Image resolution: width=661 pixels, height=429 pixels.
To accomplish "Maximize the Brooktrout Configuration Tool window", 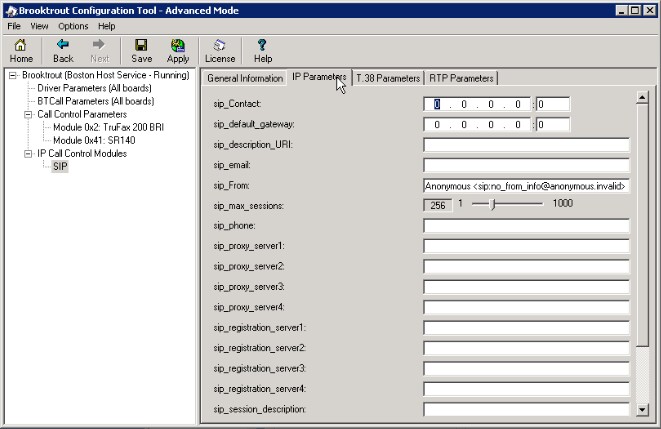I will click(635, 11).
